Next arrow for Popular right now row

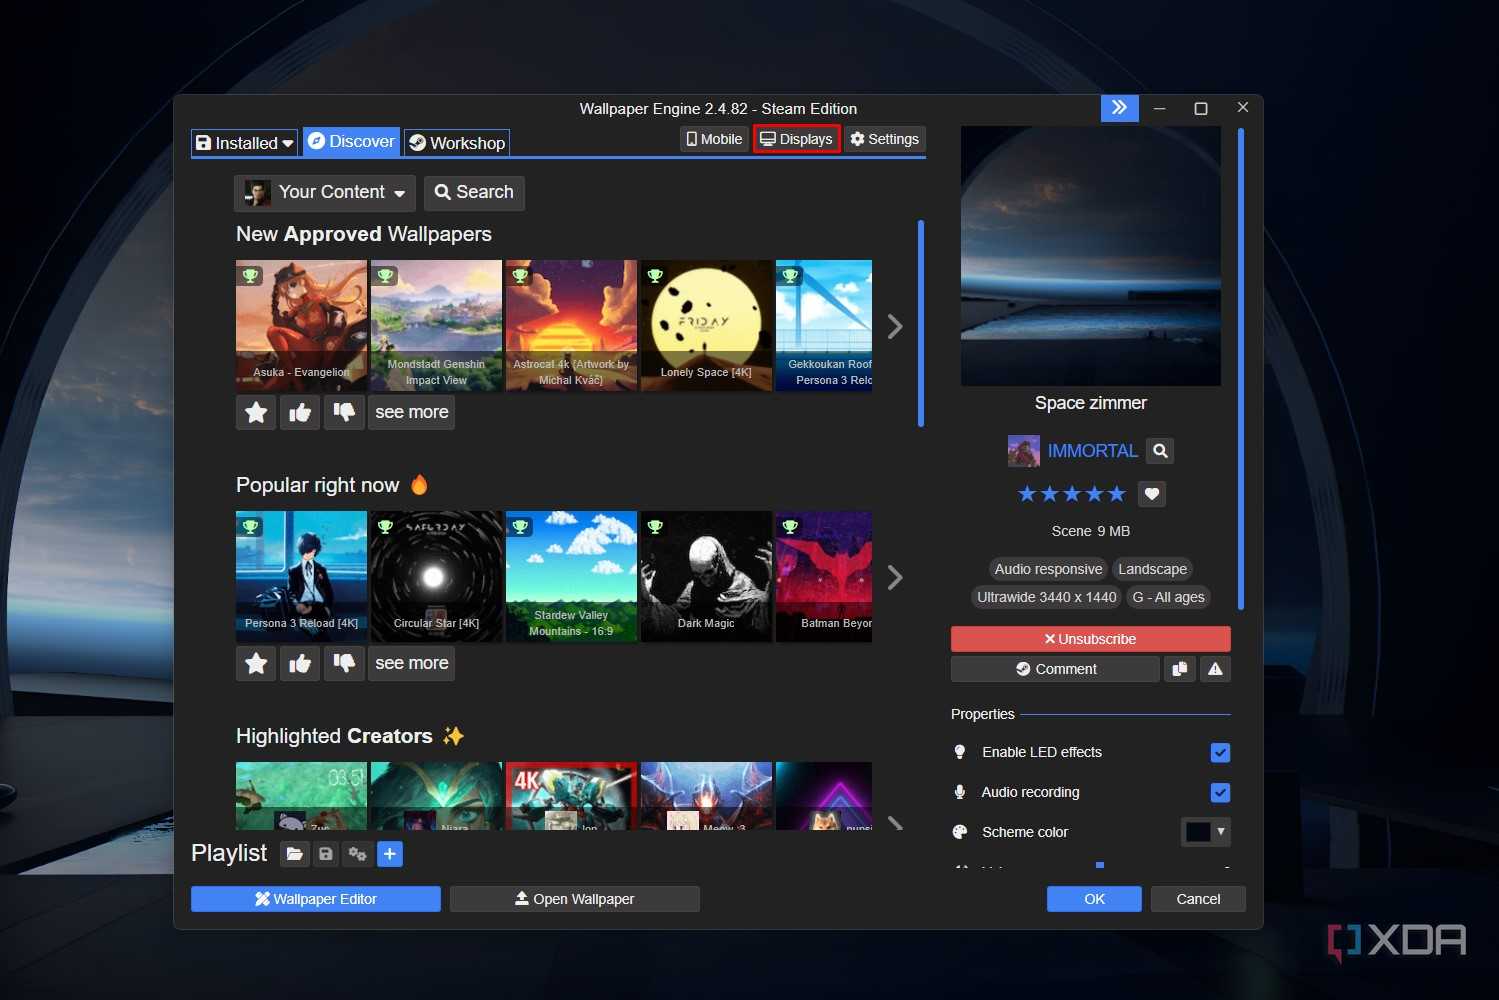coord(895,577)
